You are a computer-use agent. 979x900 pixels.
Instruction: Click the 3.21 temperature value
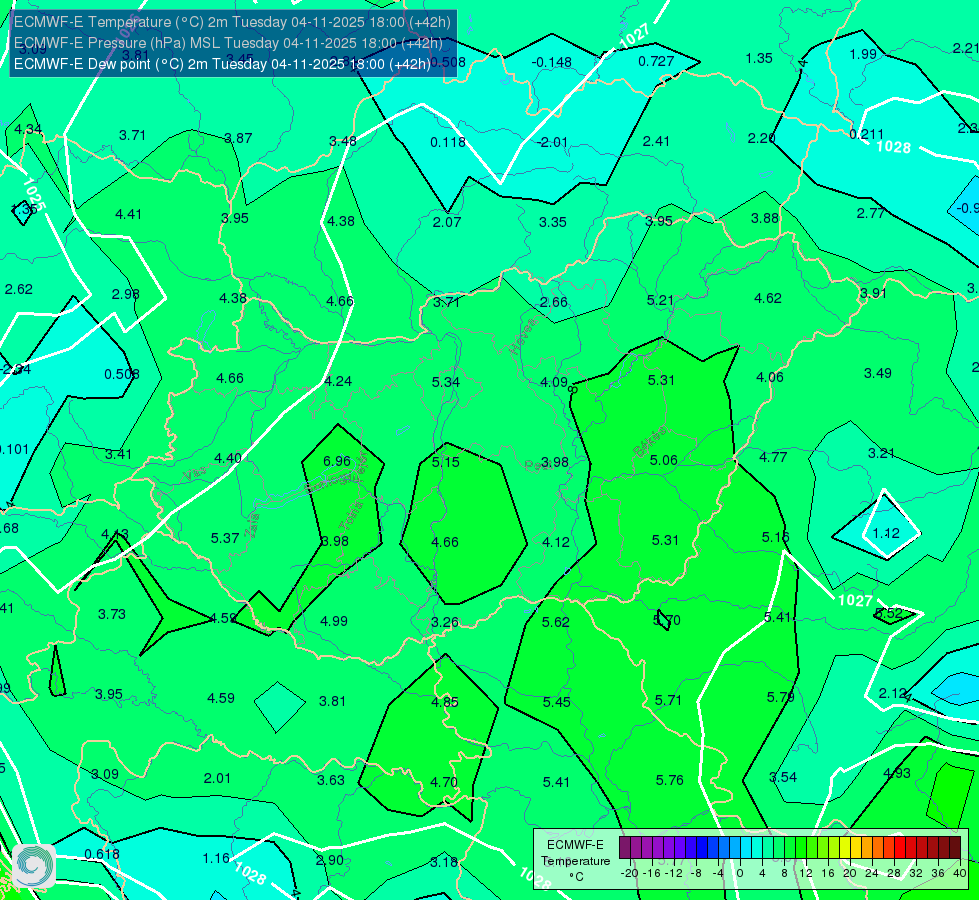pos(881,453)
